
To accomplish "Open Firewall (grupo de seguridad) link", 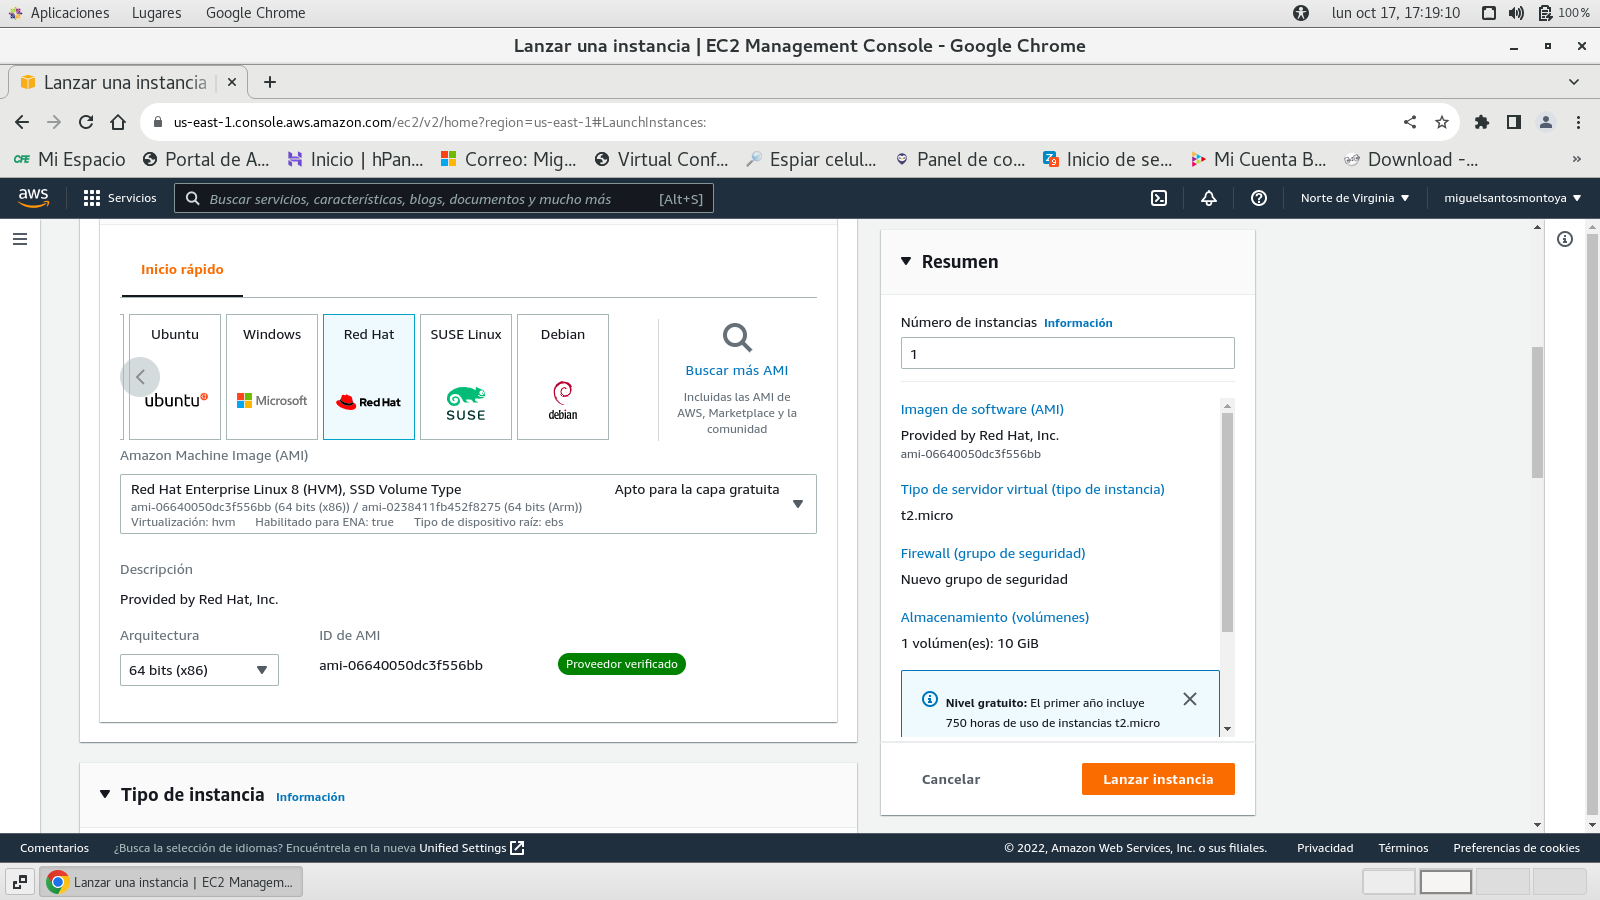I will [993, 553].
